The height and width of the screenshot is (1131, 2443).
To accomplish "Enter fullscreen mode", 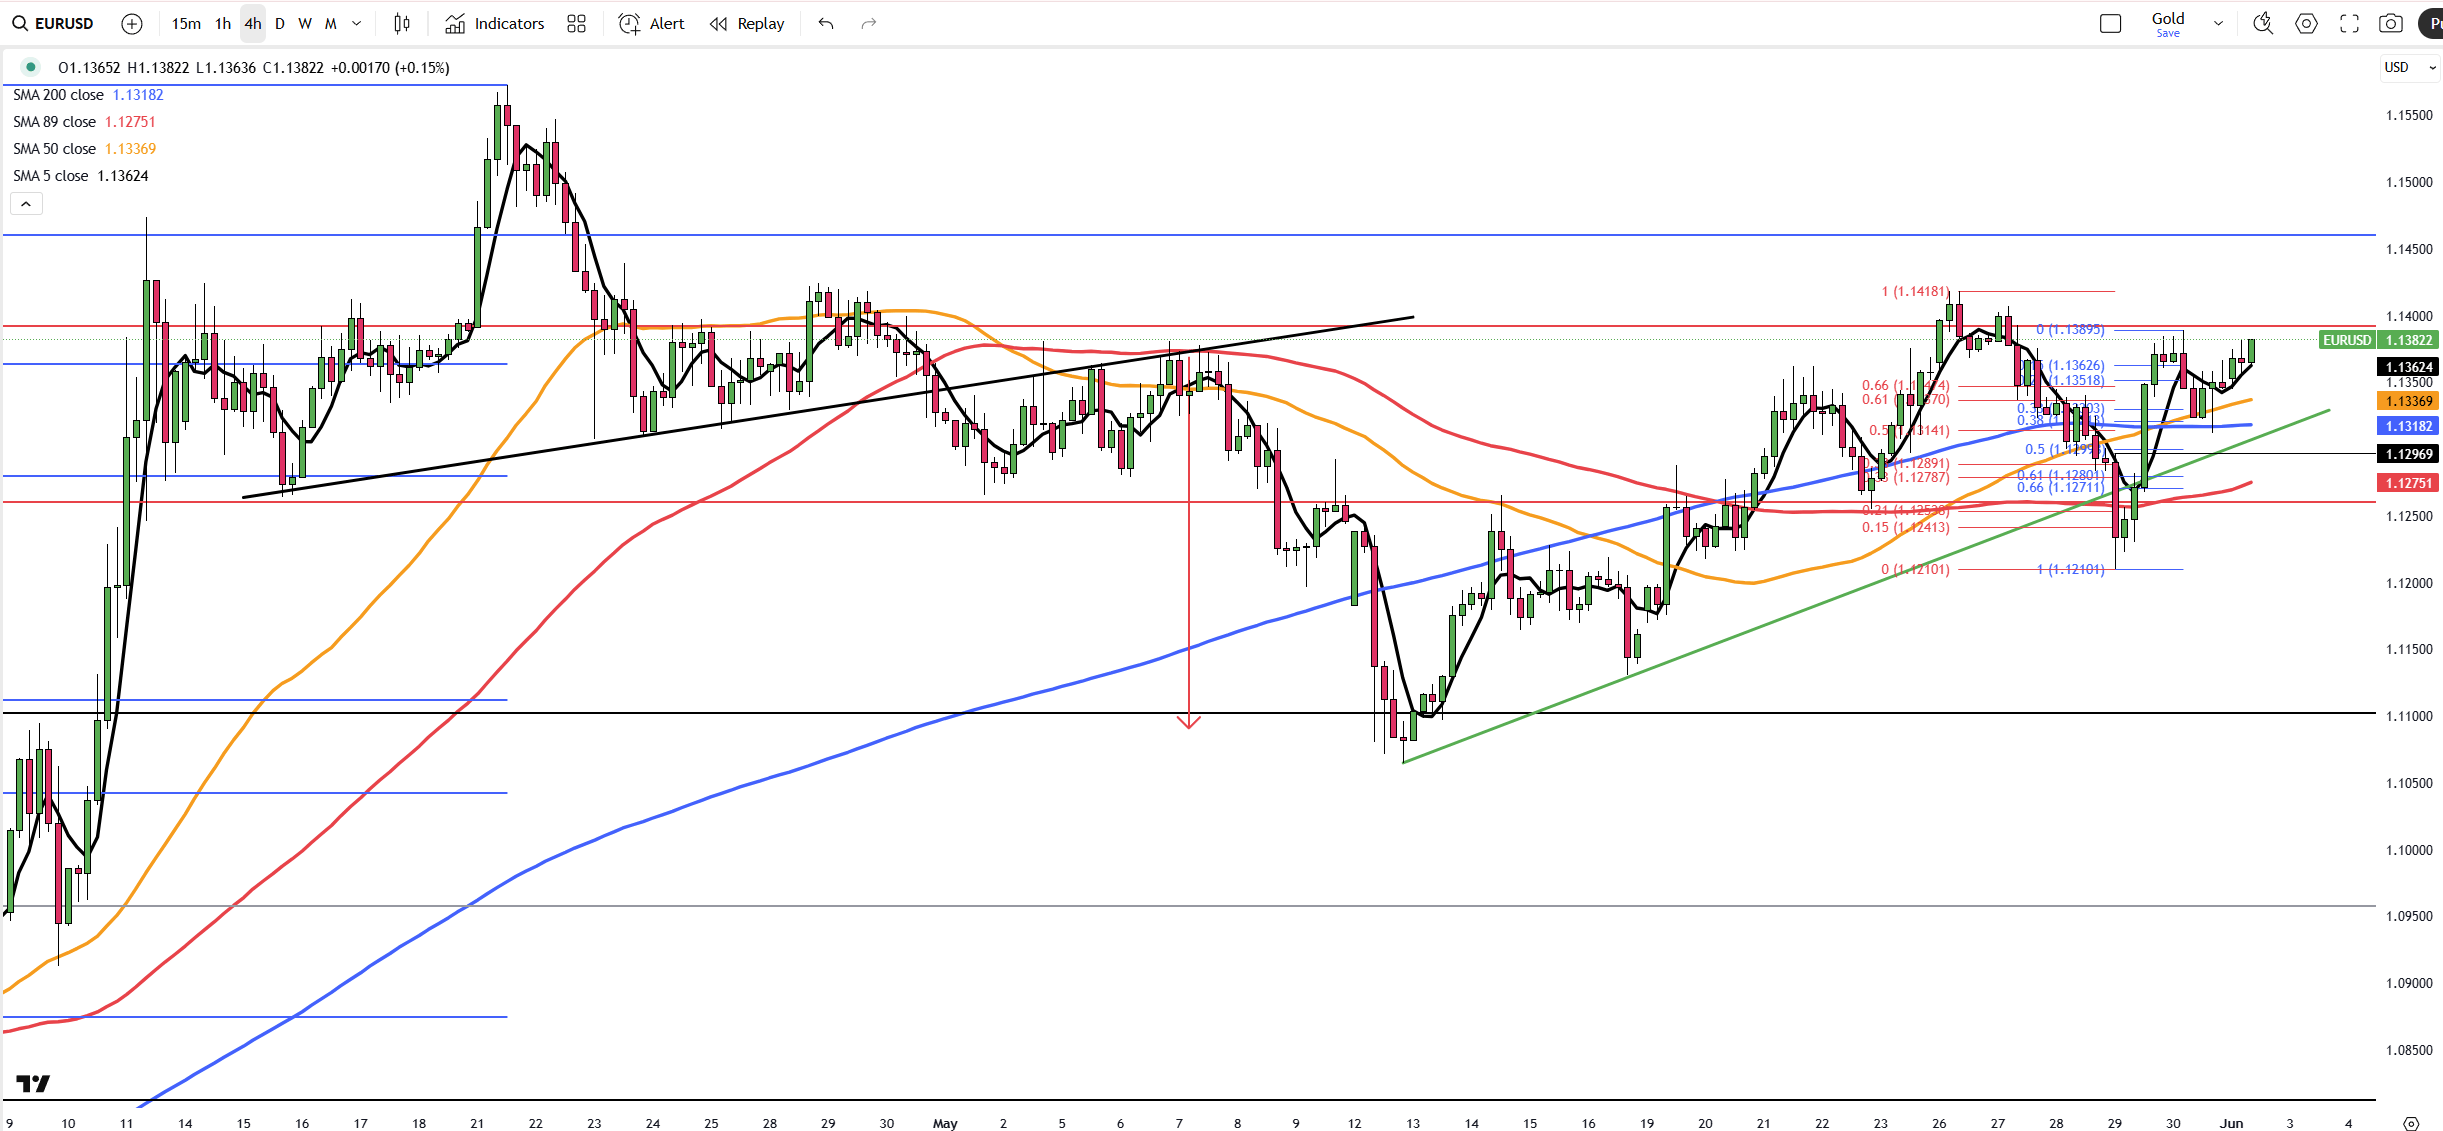I will pyautogui.click(x=2350, y=23).
